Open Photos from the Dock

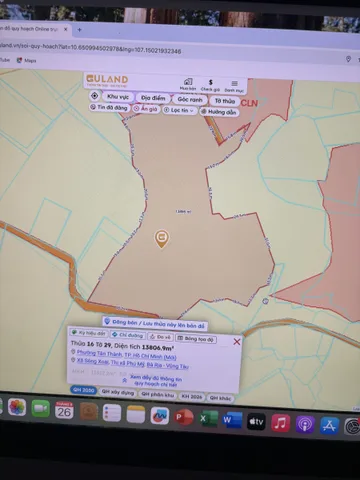pyautogui.click(x=17, y=407)
